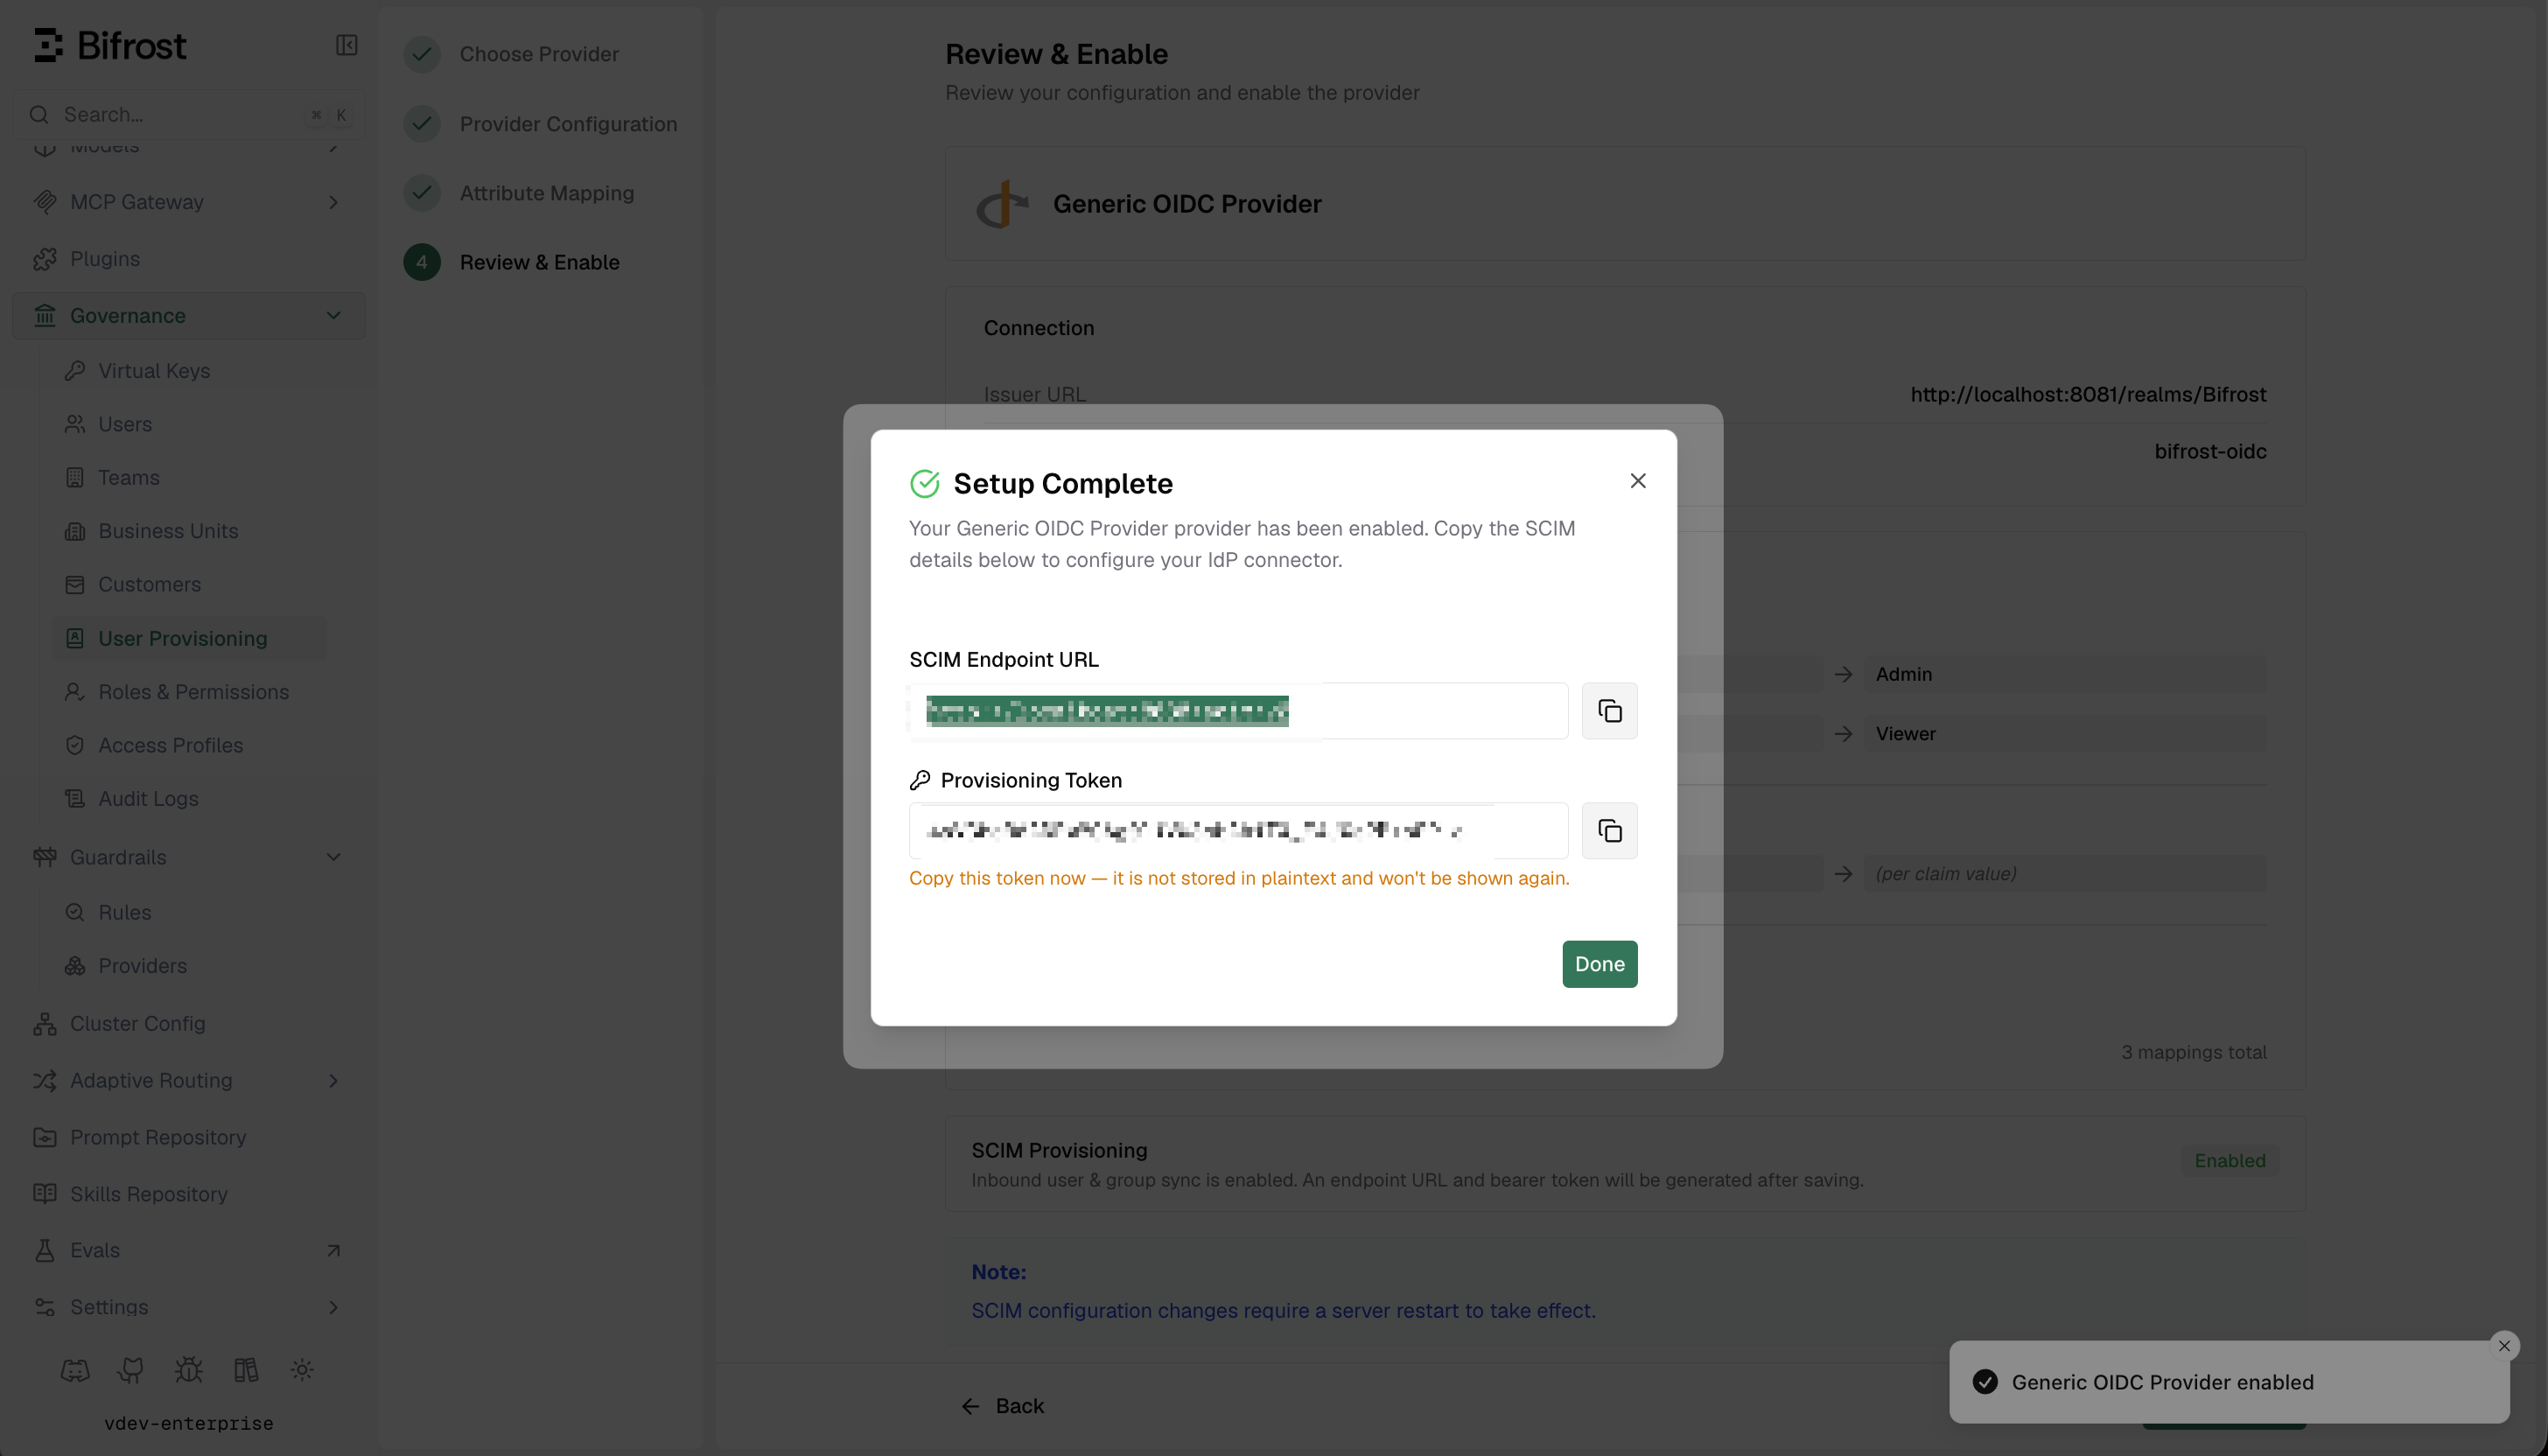Copy the Provisioning Token
The image size is (2548, 1456).
pyautogui.click(x=1609, y=831)
